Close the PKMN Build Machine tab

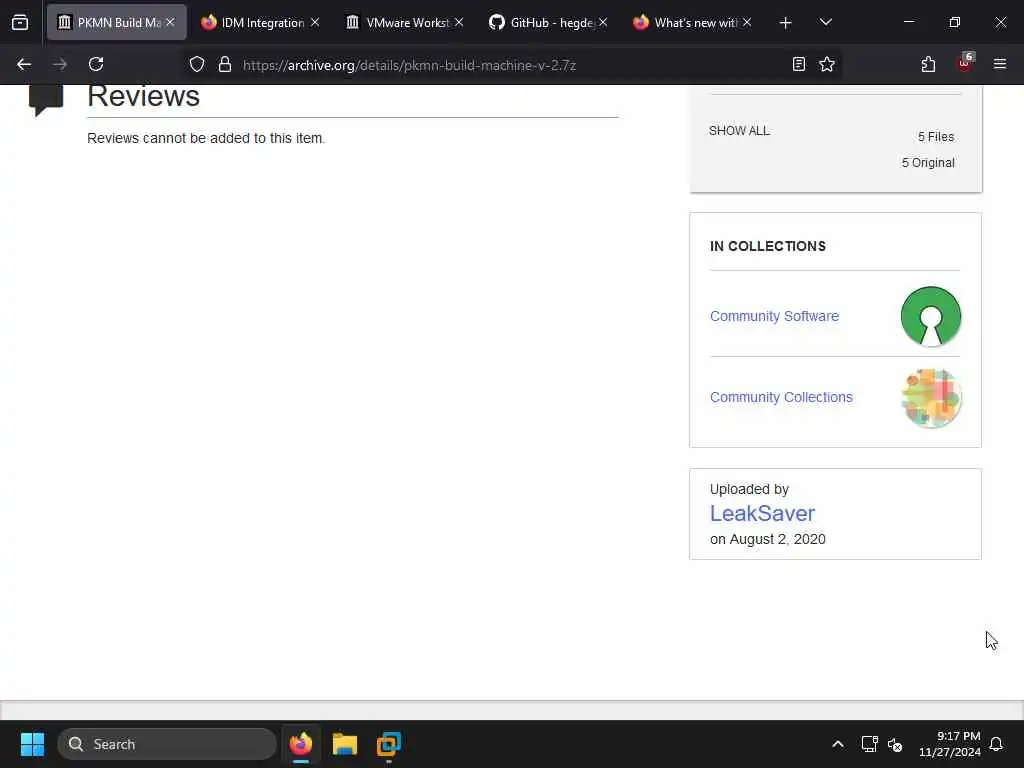pos(170,23)
